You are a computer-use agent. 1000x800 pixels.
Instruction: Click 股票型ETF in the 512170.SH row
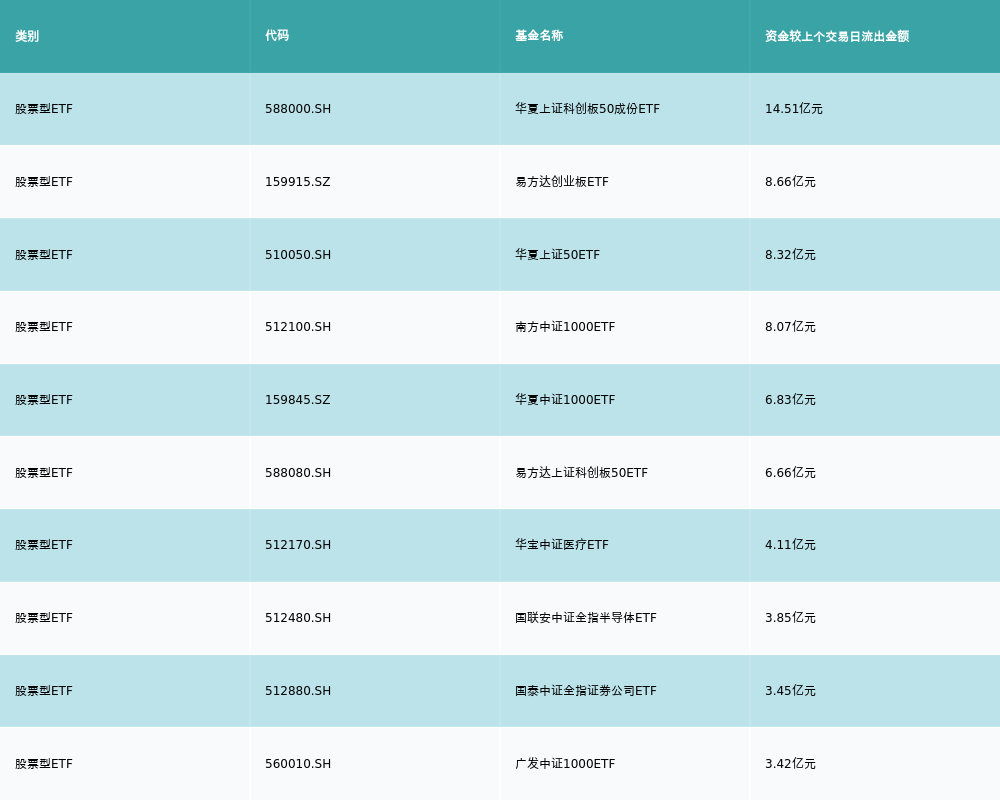pyautogui.click(x=44, y=545)
